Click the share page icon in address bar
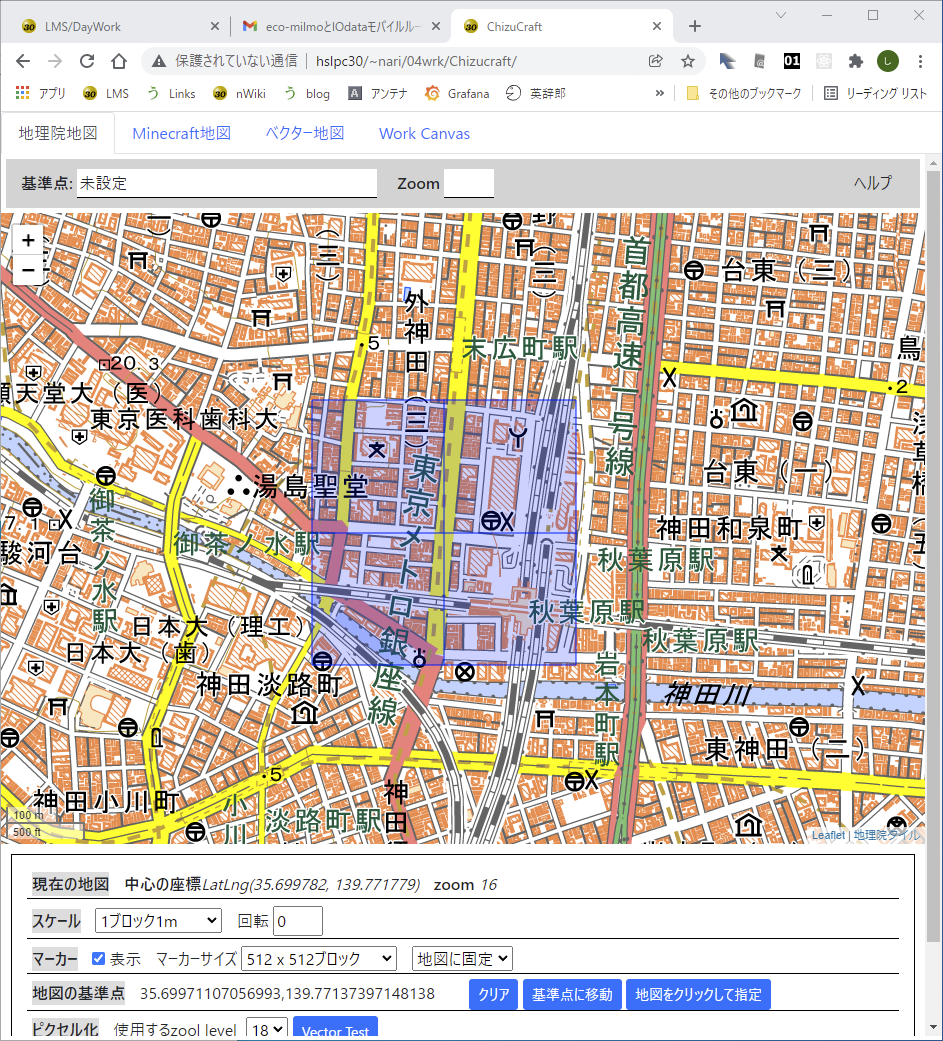Viewport: 943px width, 1041px height. coord(656,61)
